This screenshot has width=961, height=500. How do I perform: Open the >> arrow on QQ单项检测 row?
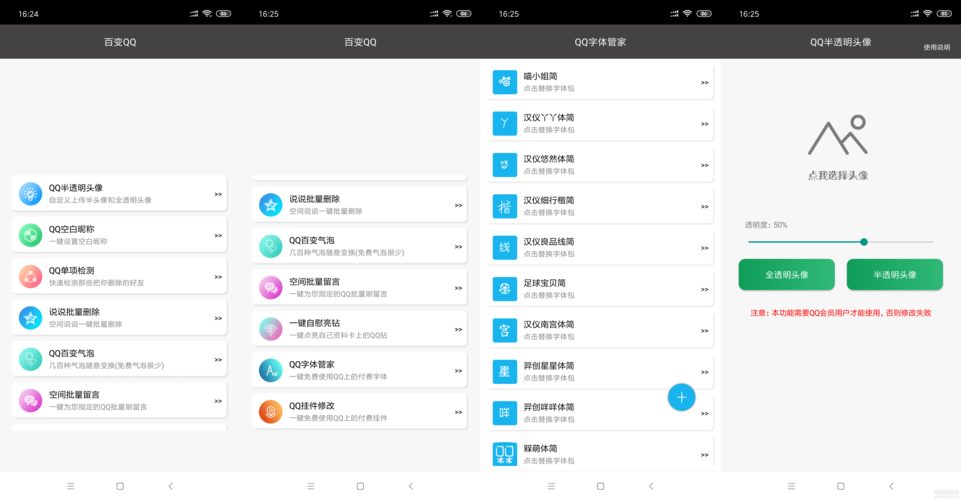[x=218, y=277]
